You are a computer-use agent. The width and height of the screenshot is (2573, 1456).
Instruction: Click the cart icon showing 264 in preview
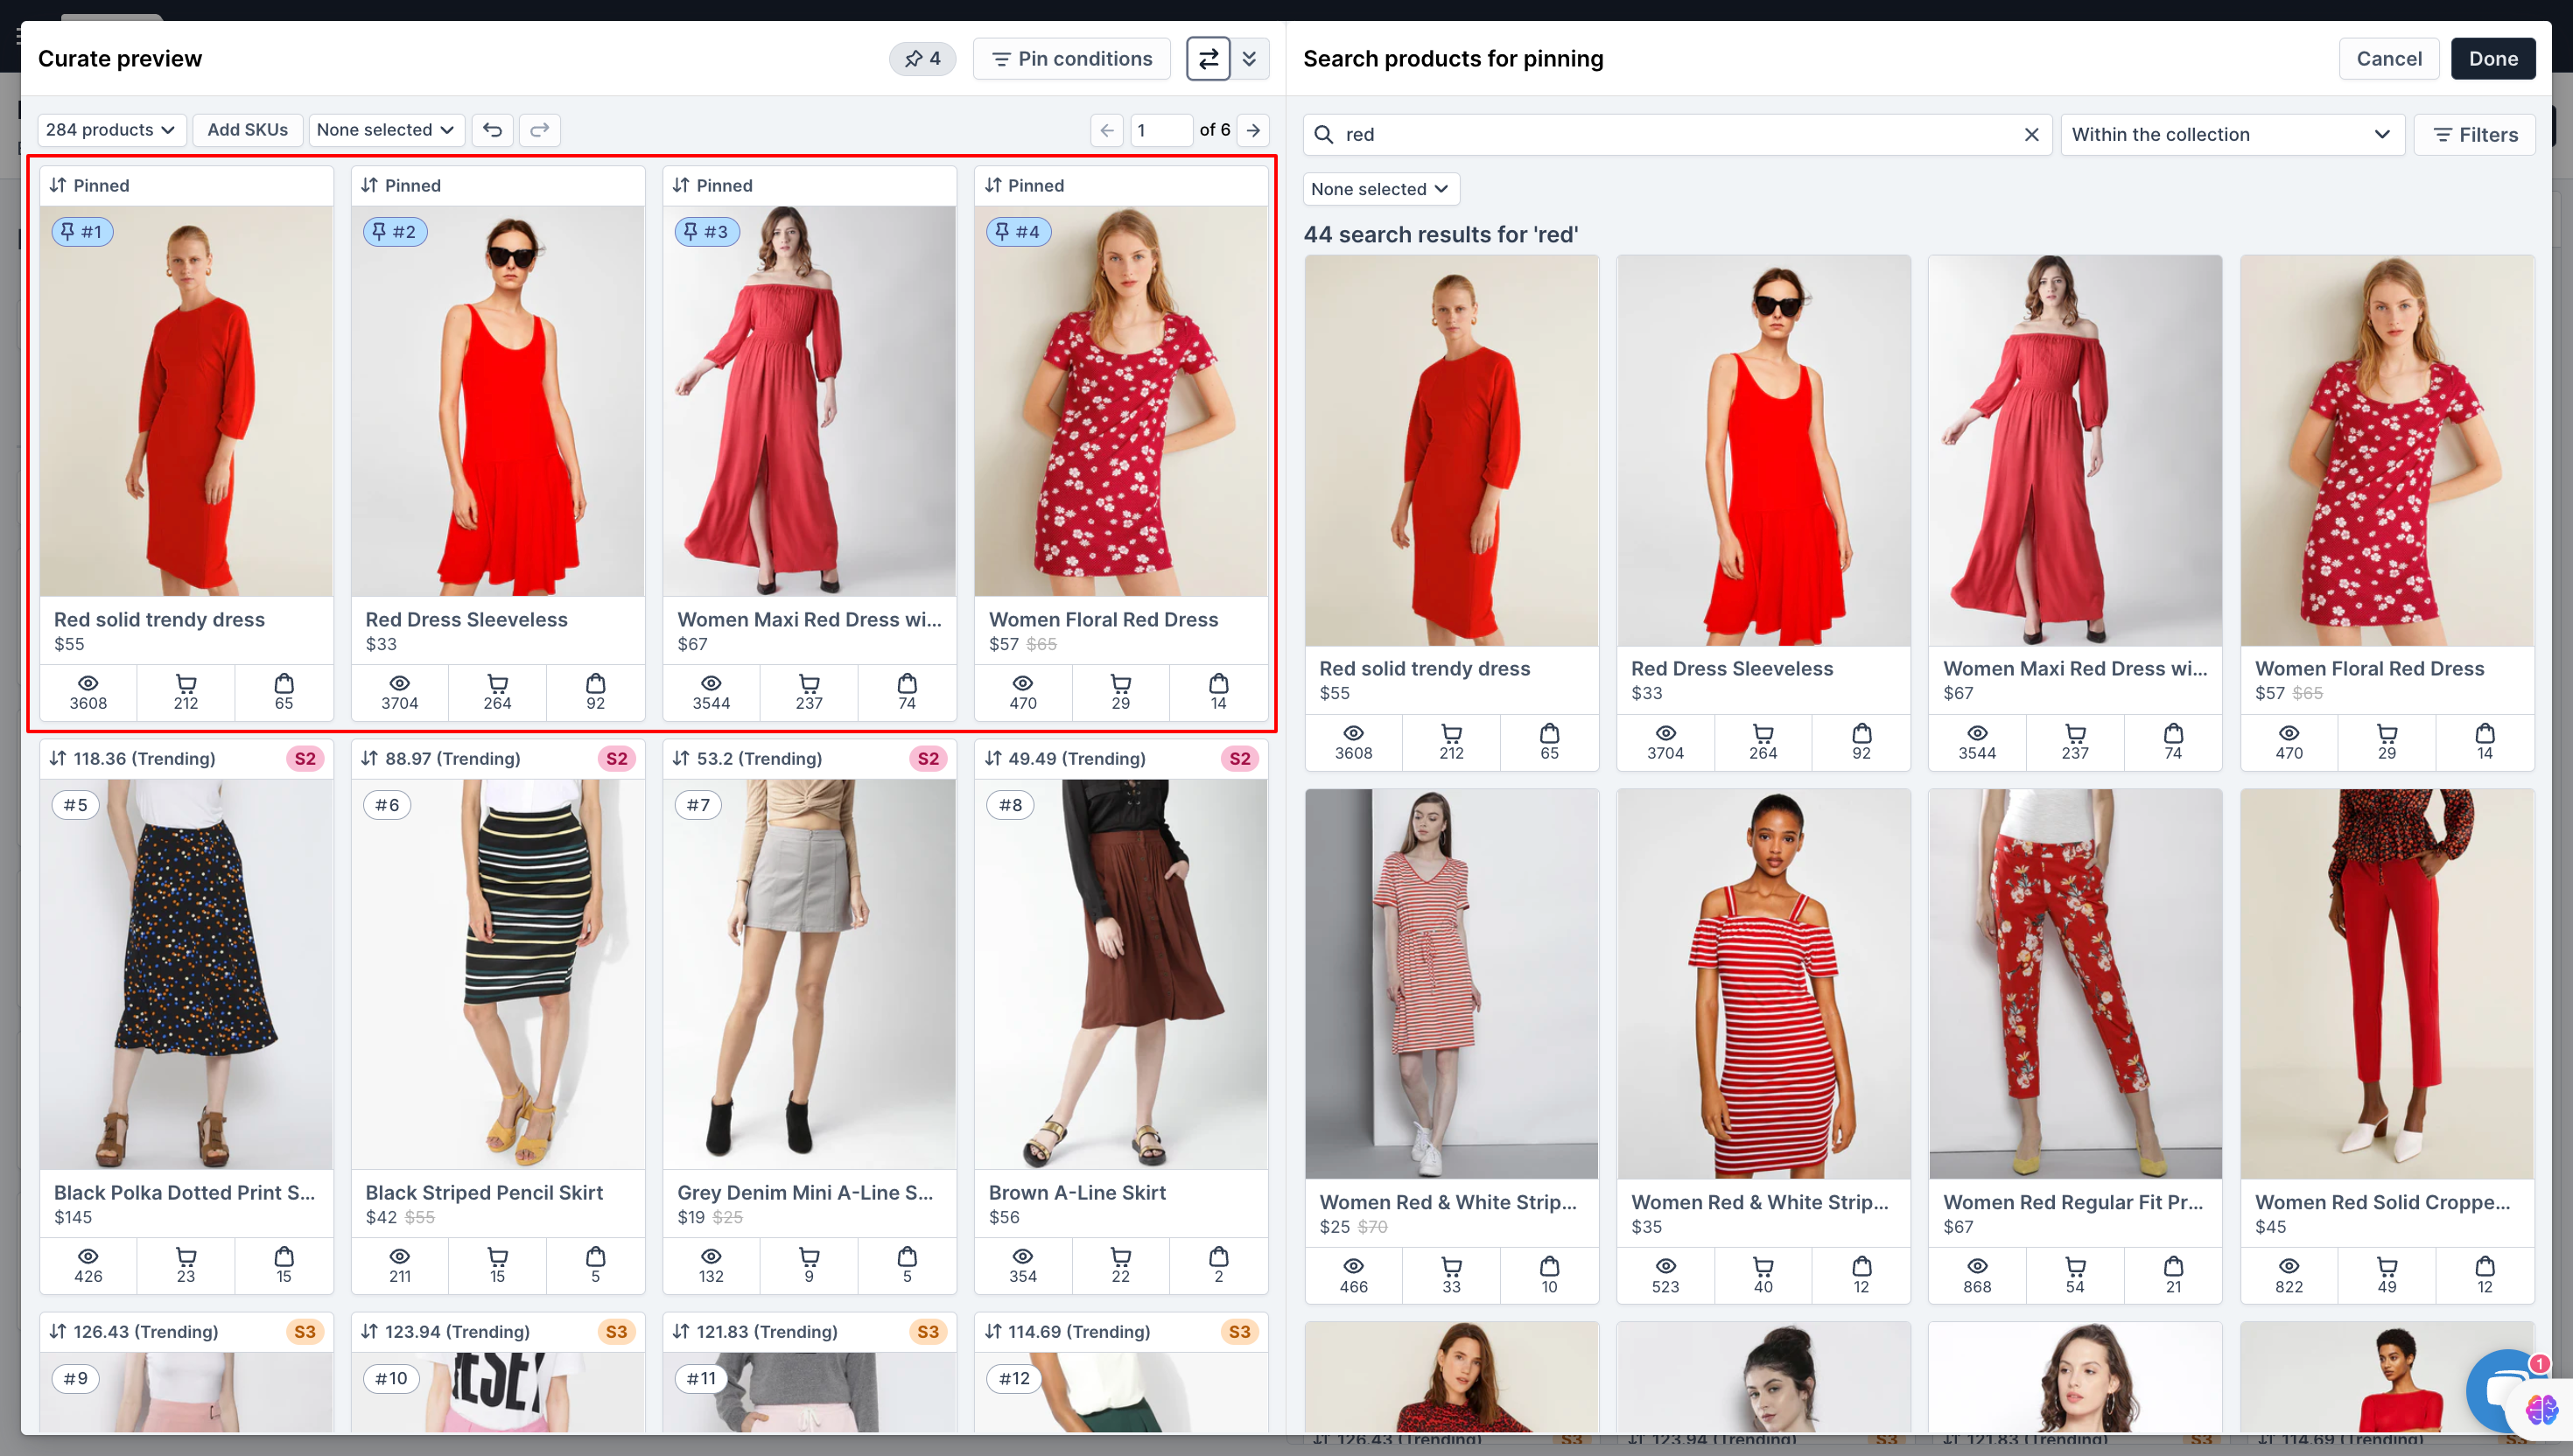497,684
